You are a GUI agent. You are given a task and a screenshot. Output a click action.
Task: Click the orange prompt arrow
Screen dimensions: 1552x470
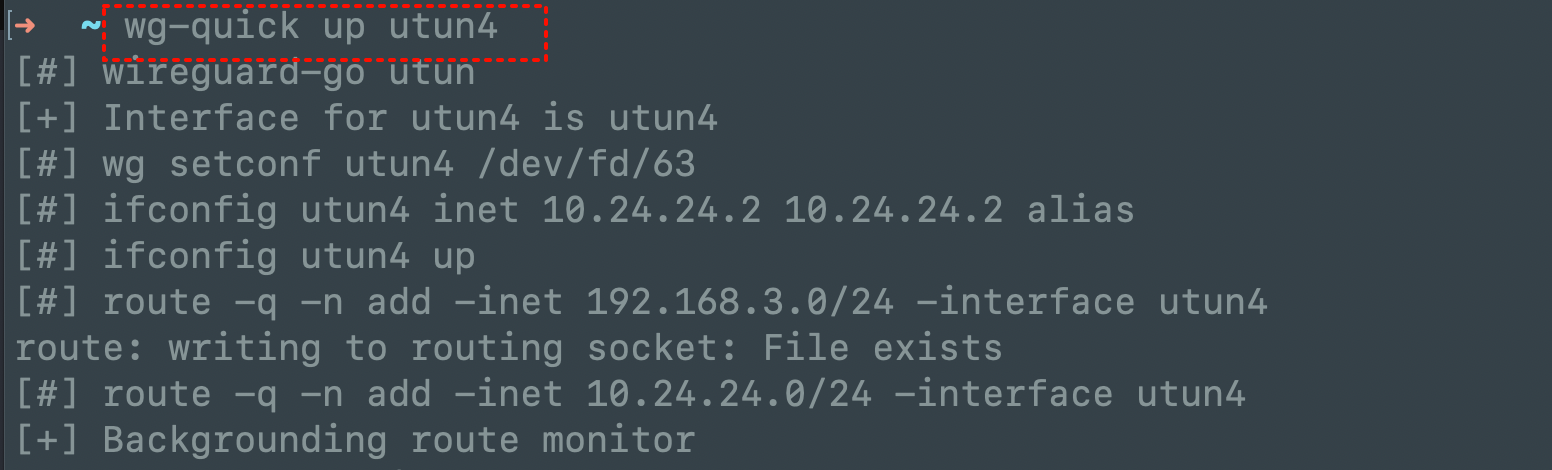(26, 27)
